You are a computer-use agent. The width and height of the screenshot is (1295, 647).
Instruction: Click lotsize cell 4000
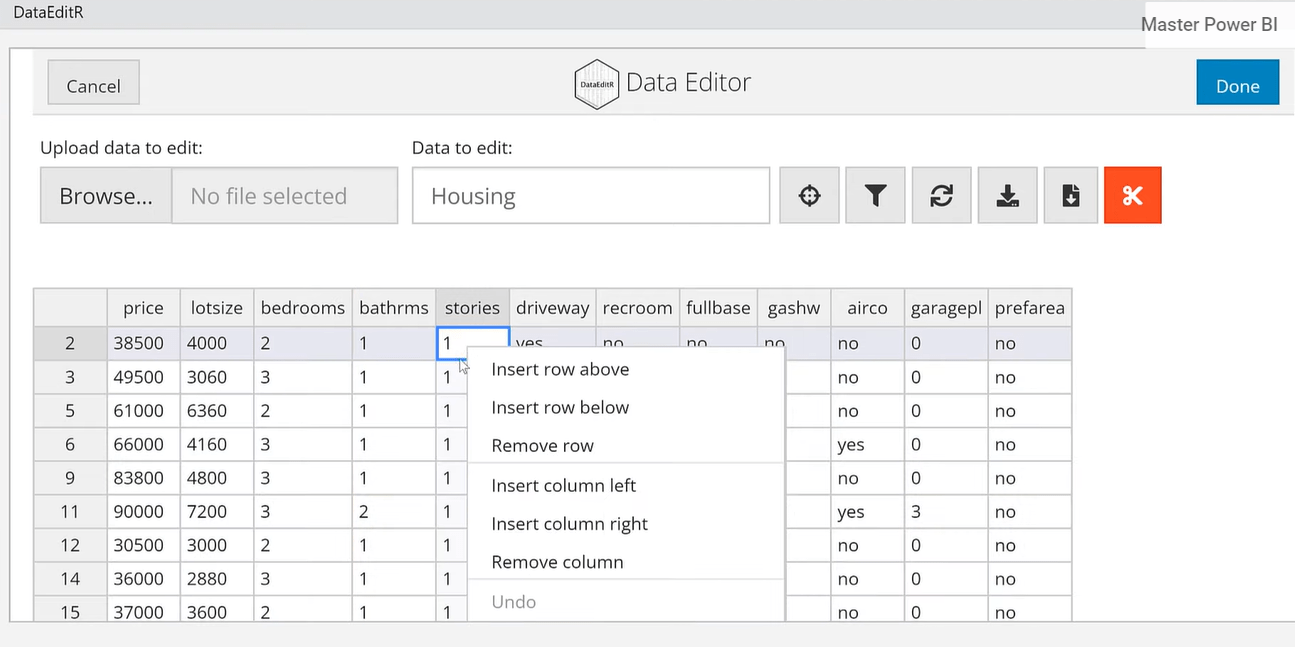tap(217, 343)
